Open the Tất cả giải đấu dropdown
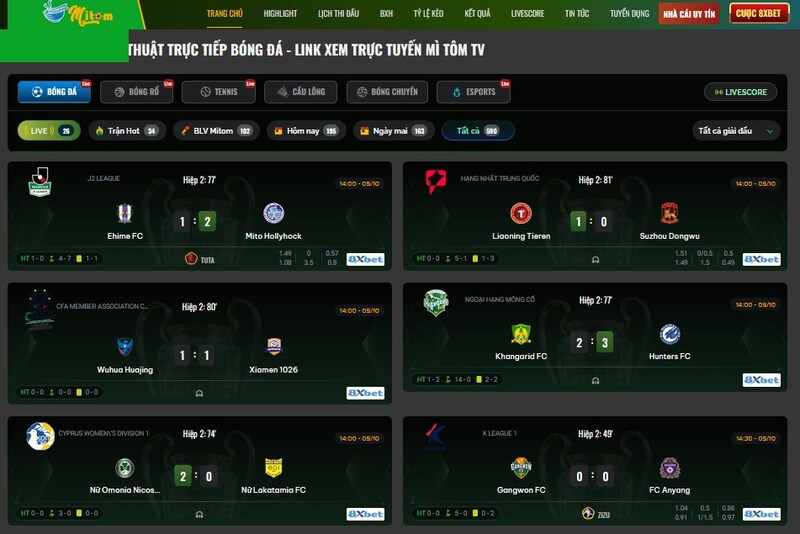The image size is (800, 534). click(x=736, y=131)
